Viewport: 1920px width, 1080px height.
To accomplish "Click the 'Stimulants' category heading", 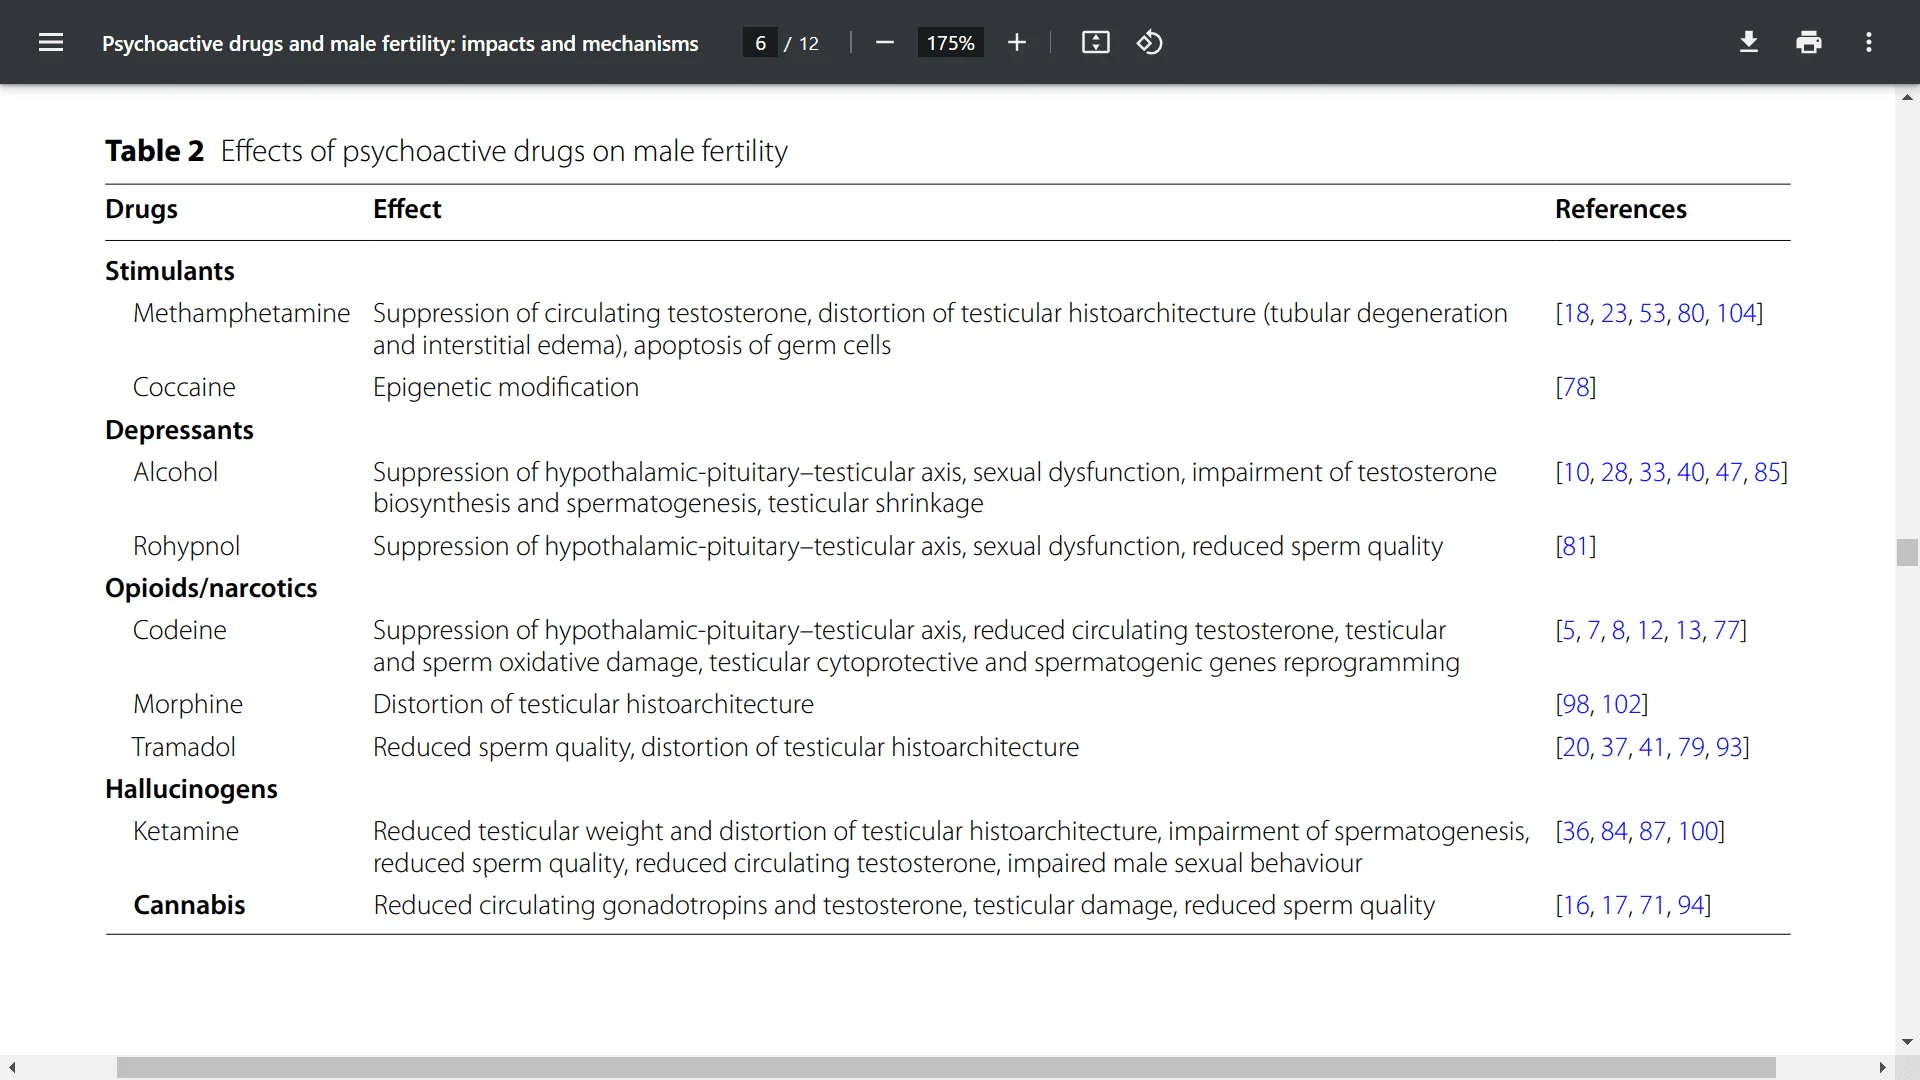I will (170, 271).
